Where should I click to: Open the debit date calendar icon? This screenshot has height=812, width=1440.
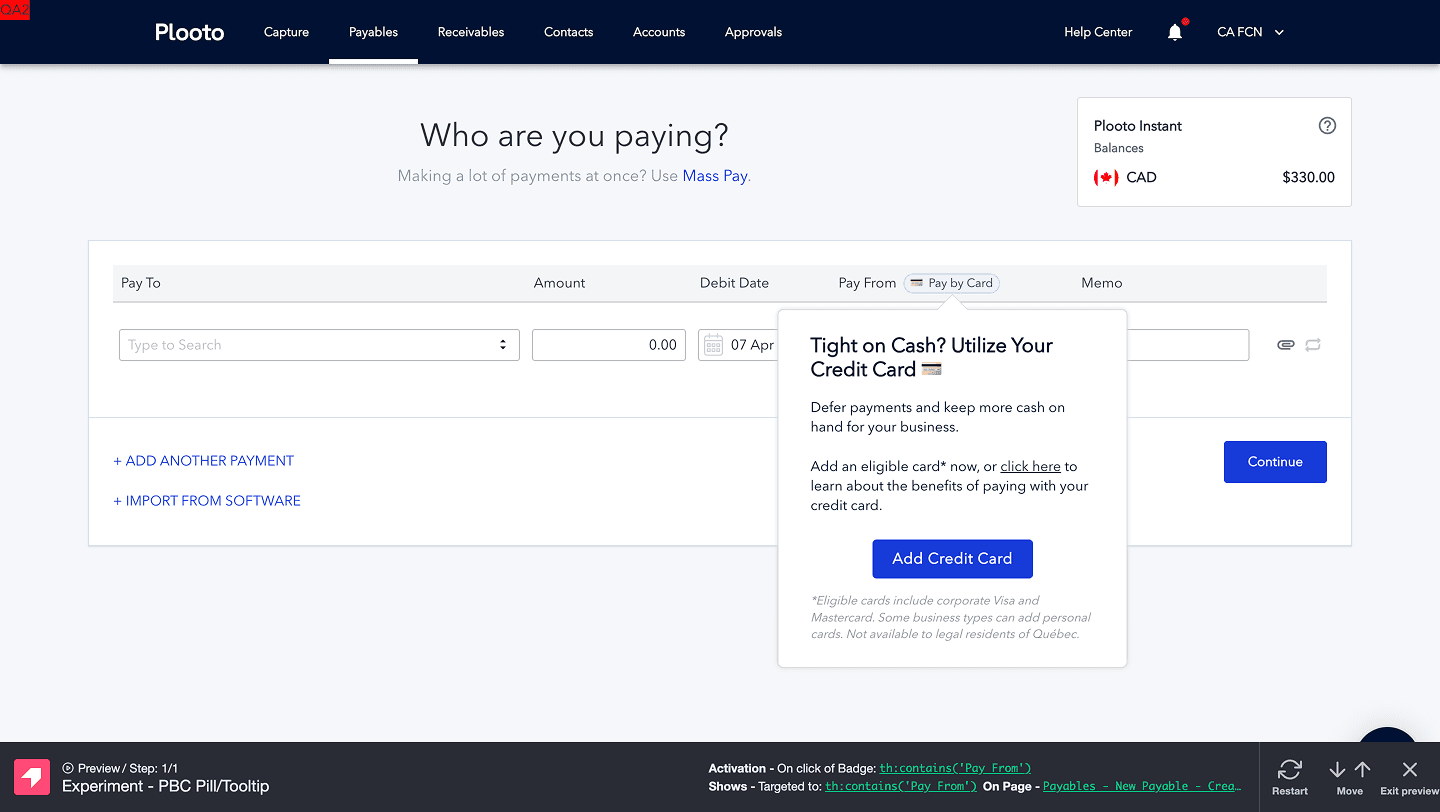(x=713, y=345)
